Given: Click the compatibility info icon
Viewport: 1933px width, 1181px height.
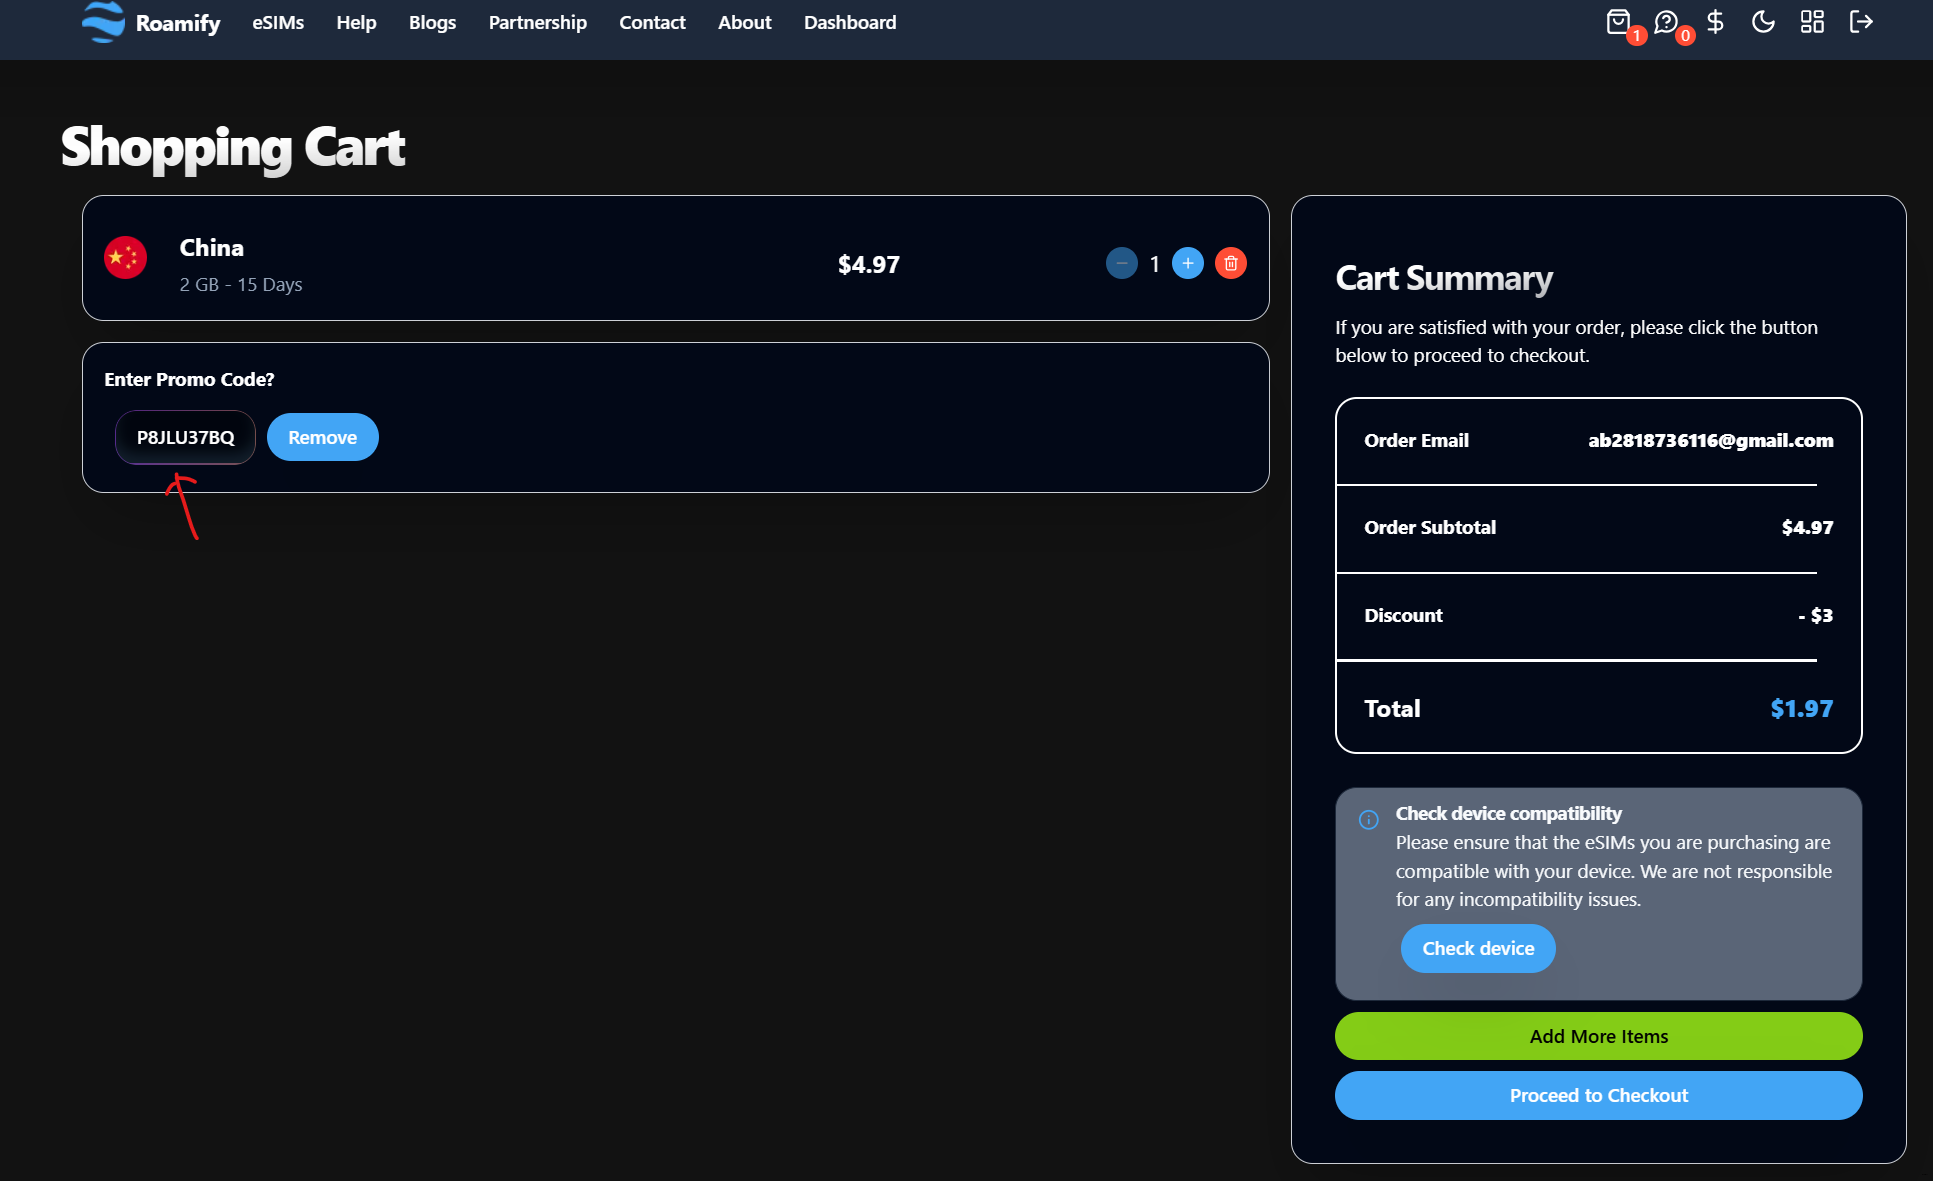Looking at the screenshot, I should pos(1369,820).
